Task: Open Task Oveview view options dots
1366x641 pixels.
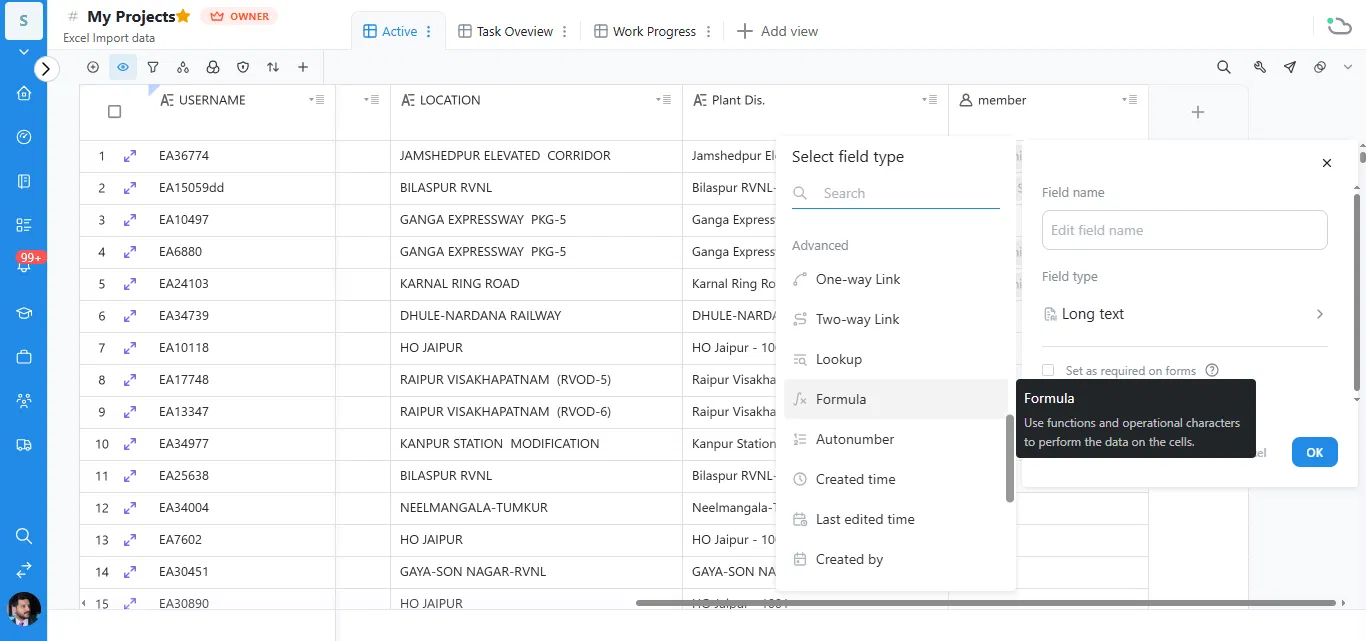Action: (565, 31)
